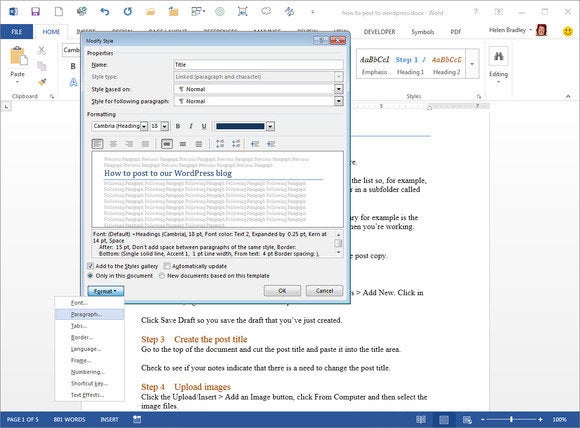
Task: Uncheck Add to the Styles gallery
Action: [90, 266]
